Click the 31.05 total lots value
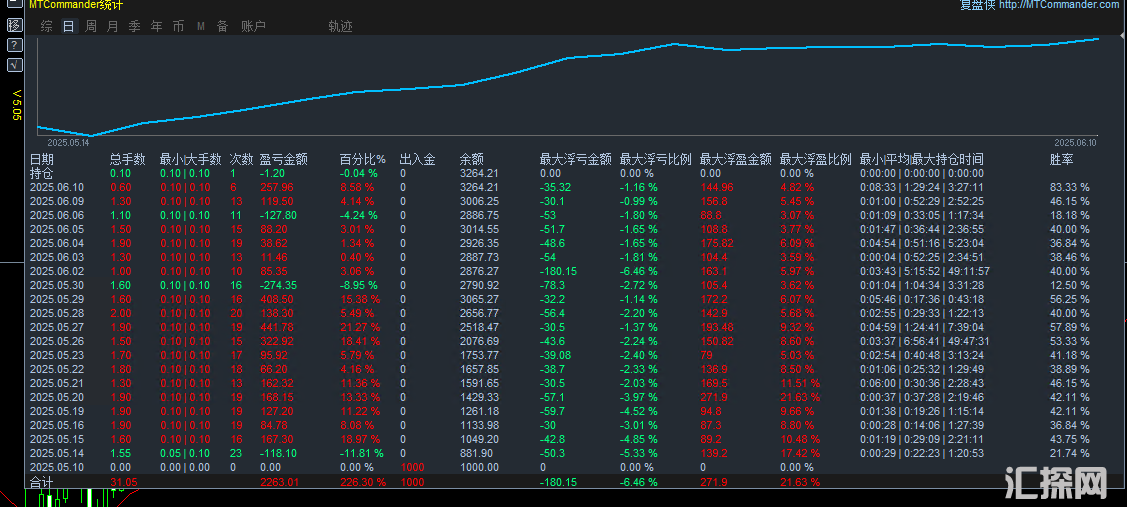Image resolution: width=1127 pixels, height=507 pixels. (123, 482)
